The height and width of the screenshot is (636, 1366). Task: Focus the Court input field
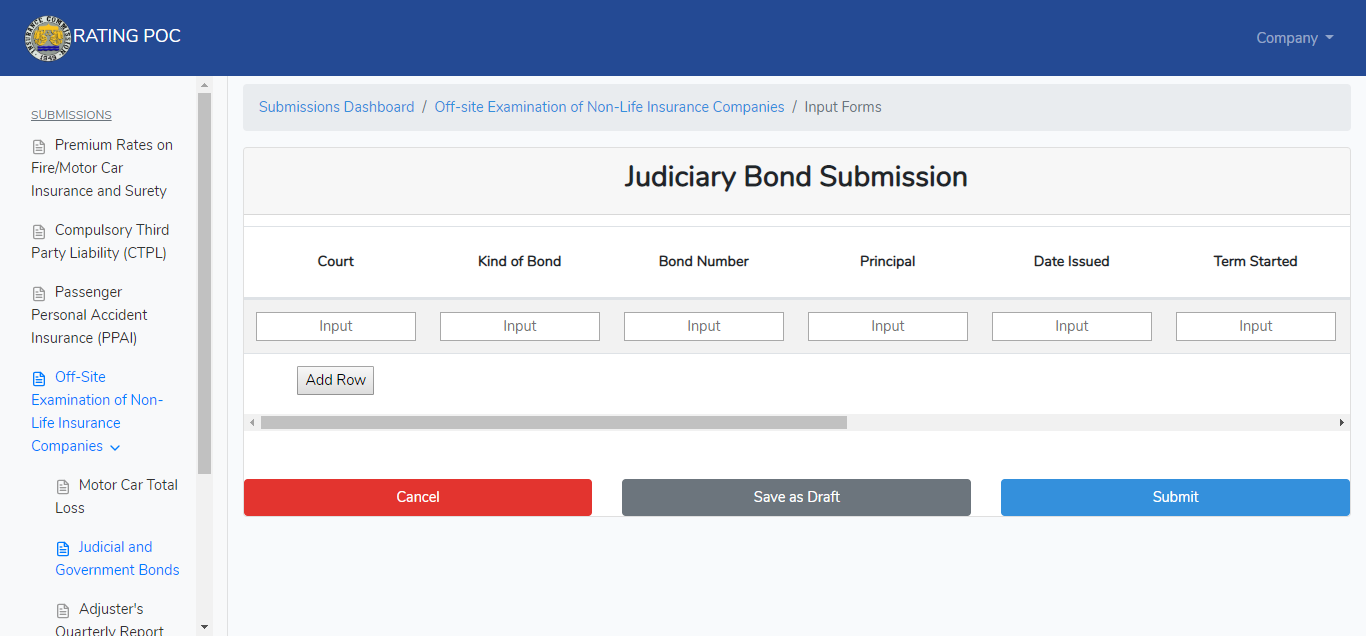click(x=336, y=326)
